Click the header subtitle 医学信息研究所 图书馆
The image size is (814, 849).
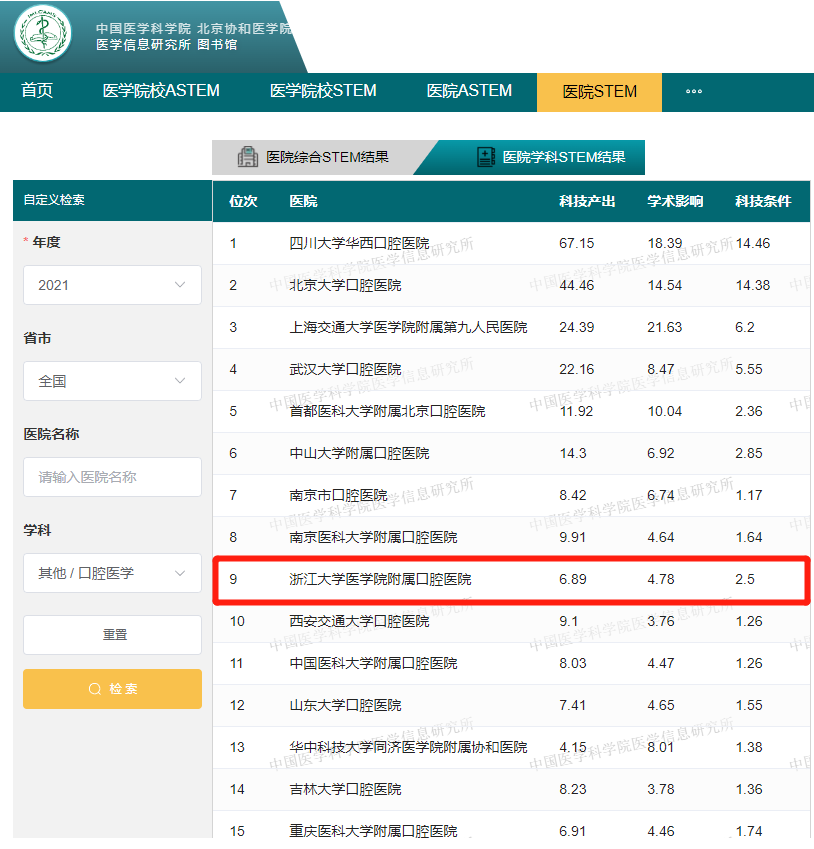click(167, 44)
